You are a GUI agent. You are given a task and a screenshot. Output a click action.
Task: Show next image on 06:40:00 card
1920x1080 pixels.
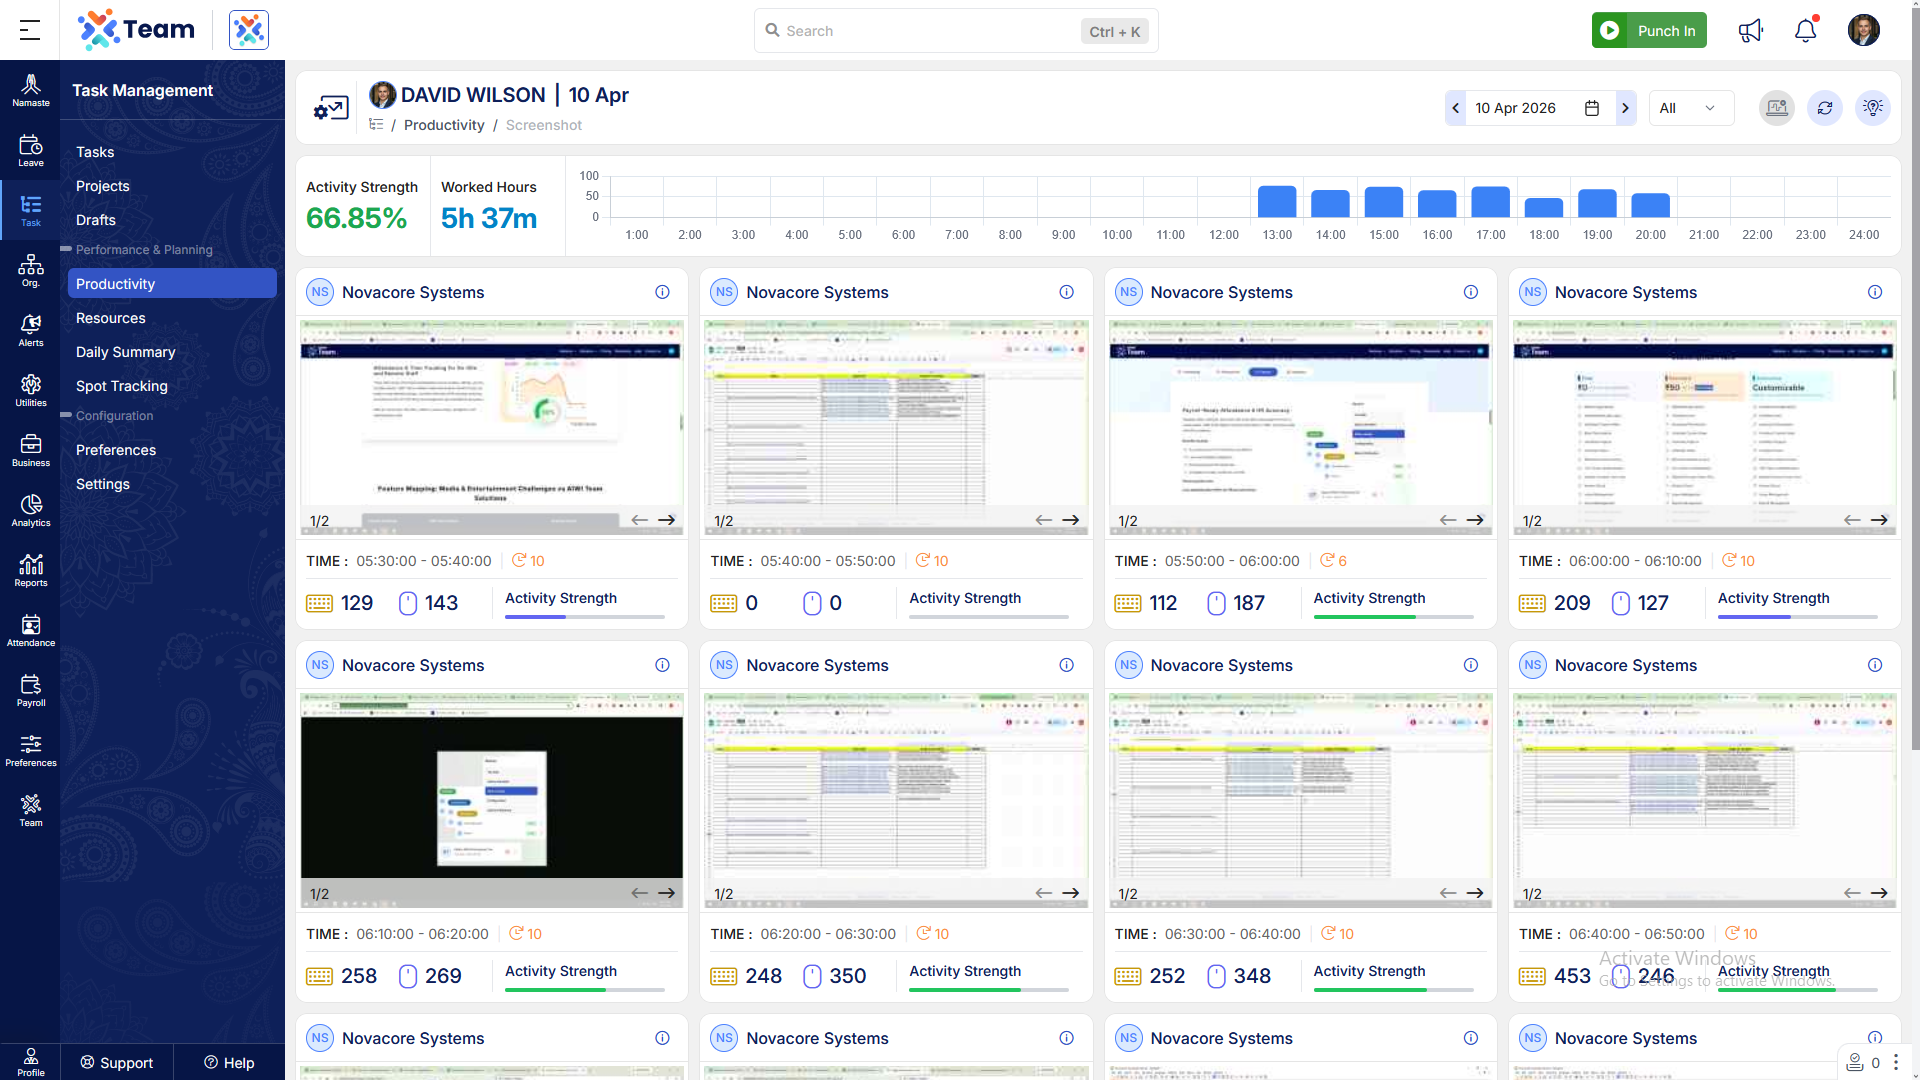click(x=1879, y=893)
